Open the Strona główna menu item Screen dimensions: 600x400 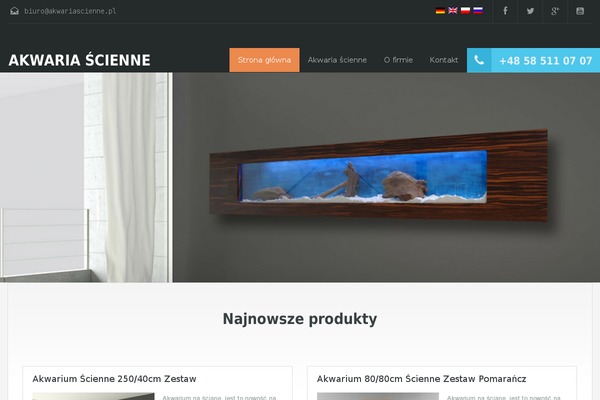coord(264,60)
